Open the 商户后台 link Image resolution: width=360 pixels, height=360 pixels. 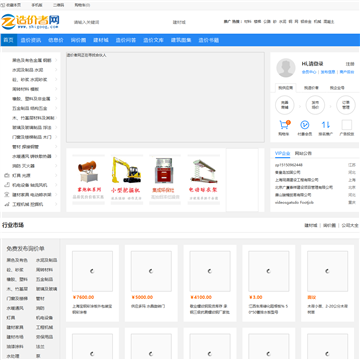click(347, 72)
